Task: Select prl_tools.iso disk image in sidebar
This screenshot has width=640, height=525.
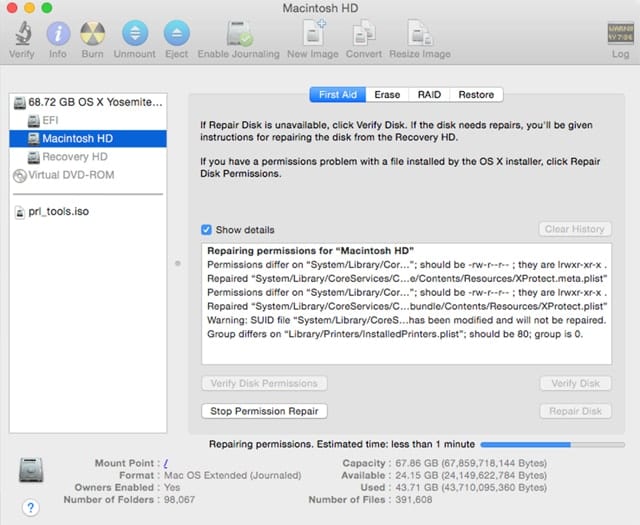Action: pyautogui.click(x=59, y=212)
